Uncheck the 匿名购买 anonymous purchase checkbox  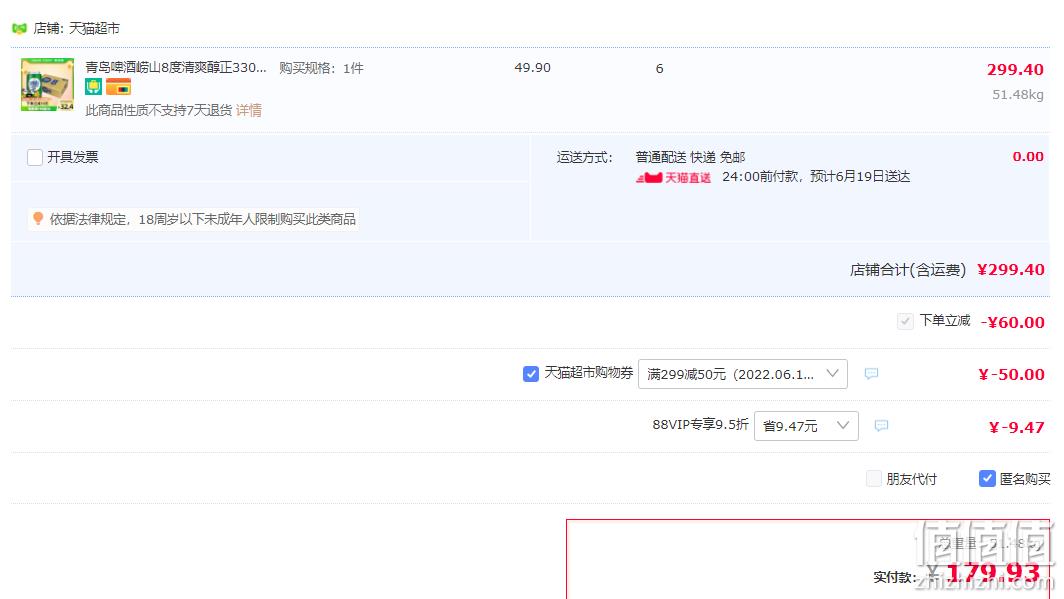click(x=987, y=479)
